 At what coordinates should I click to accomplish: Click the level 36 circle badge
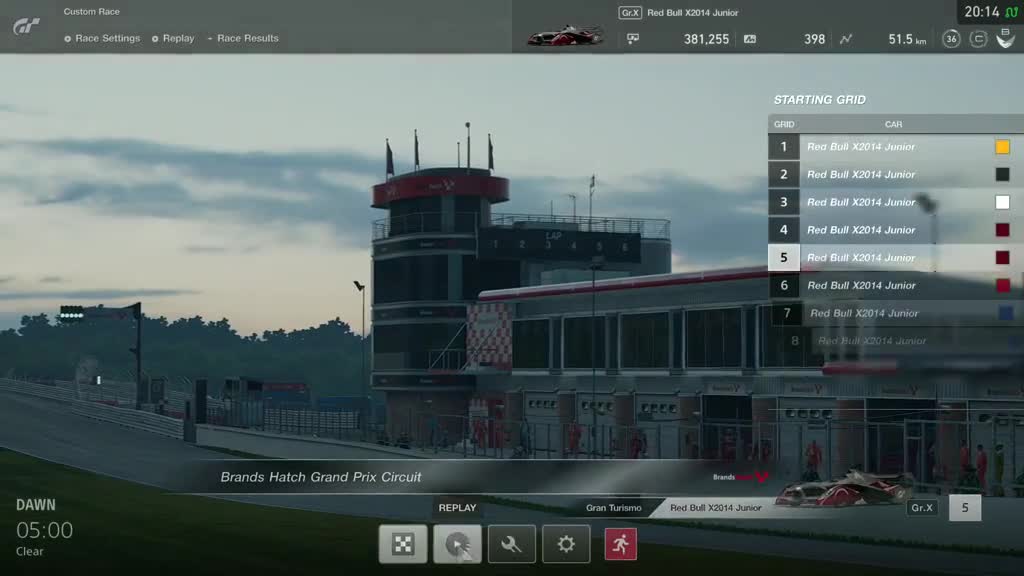[x=952, y=39]
